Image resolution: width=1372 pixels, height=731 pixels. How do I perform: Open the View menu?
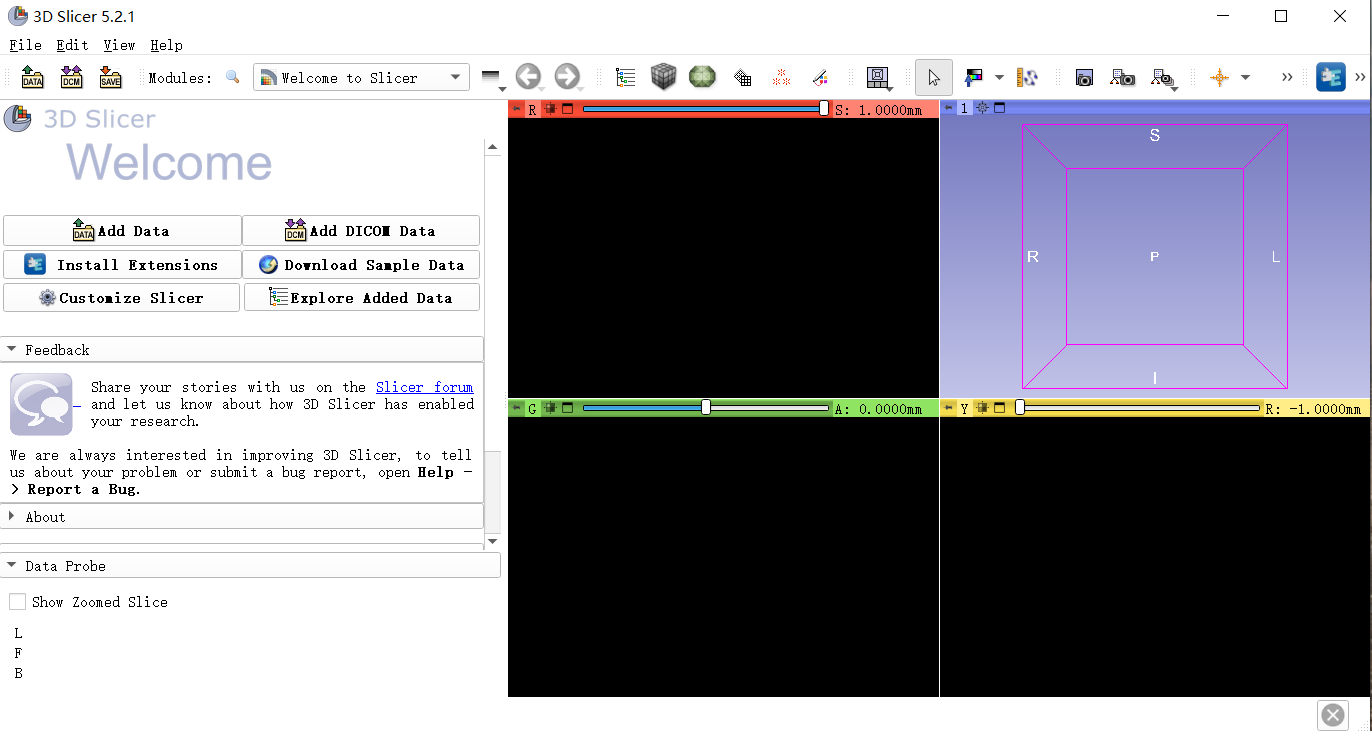coord(119,45)
